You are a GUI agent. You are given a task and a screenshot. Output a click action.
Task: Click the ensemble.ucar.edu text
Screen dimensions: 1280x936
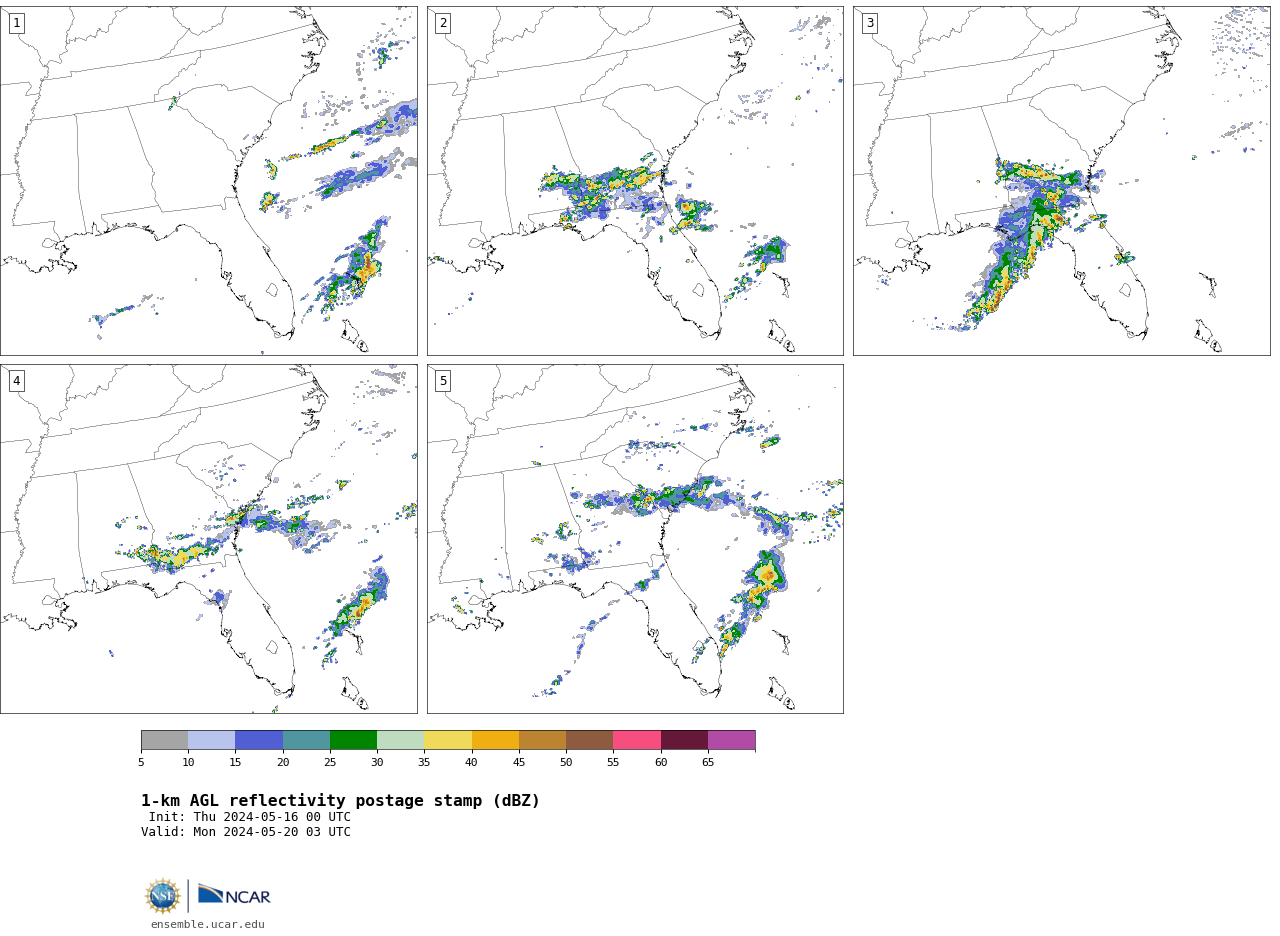tap(208, 925)
